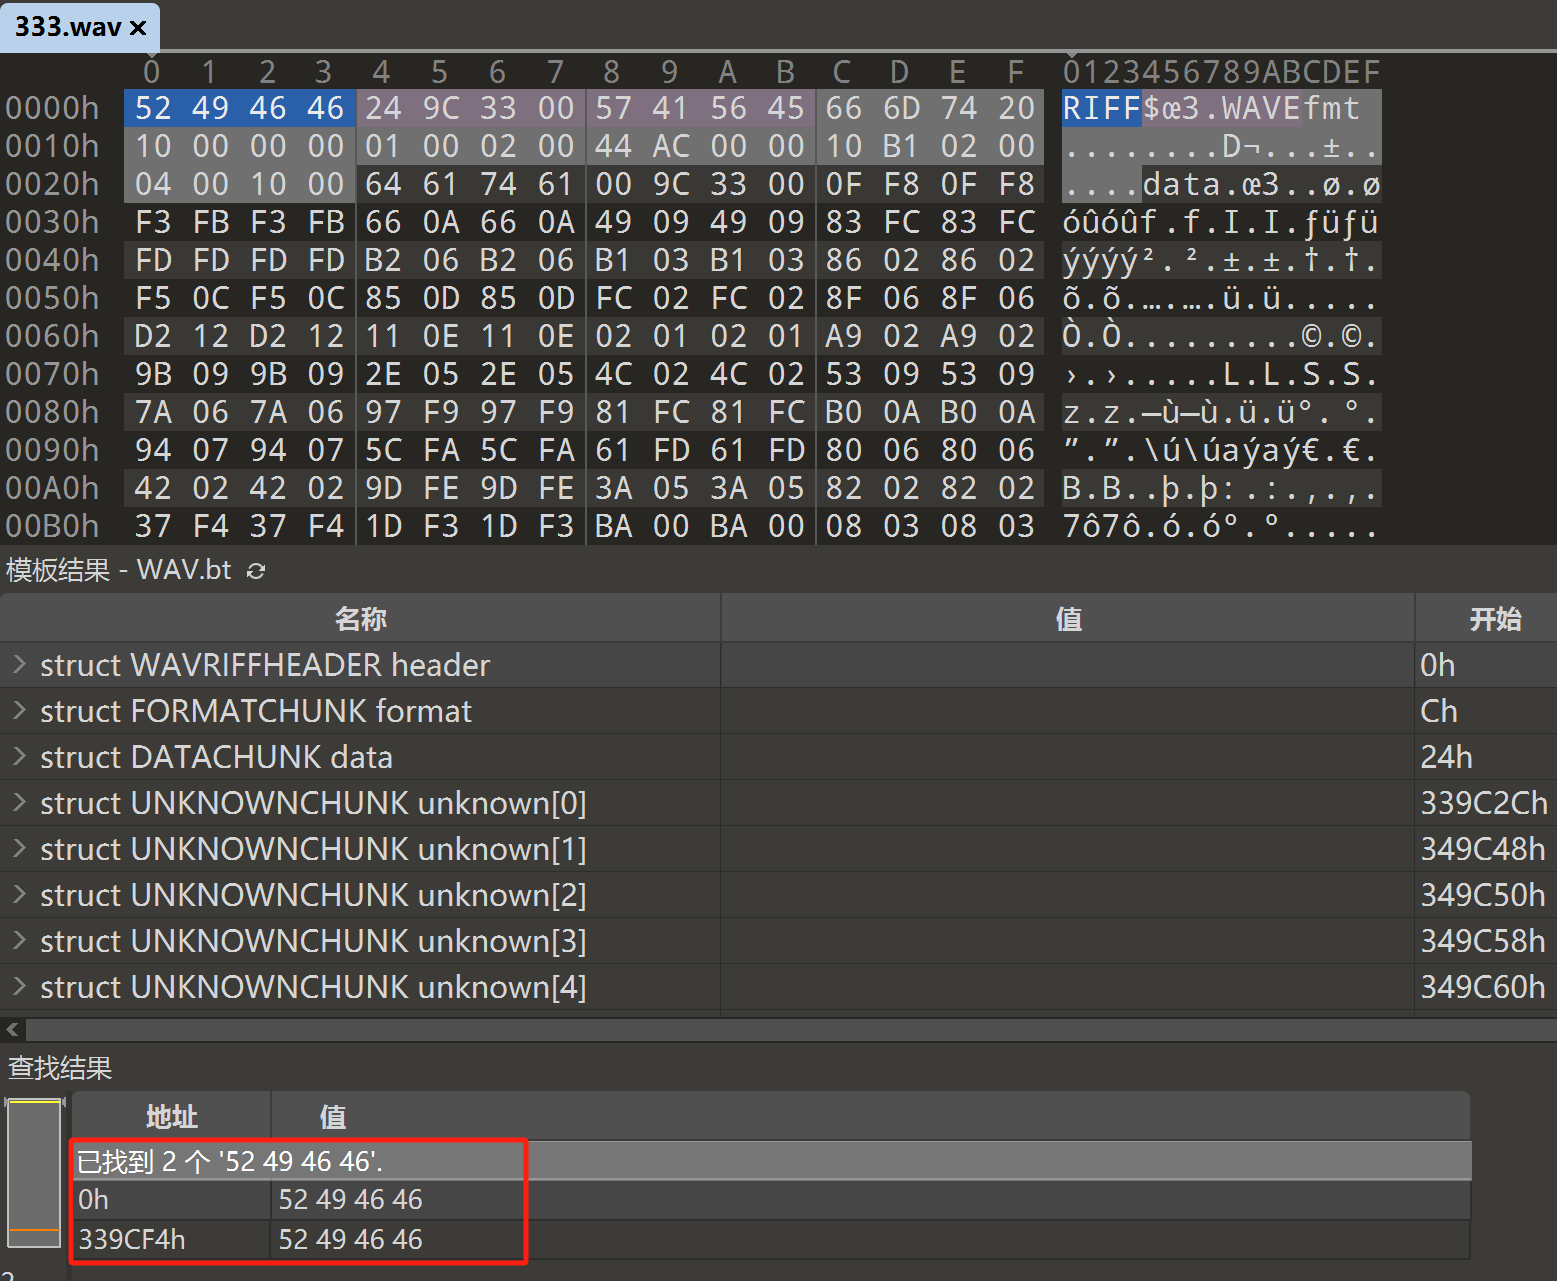Click the start offset Ch

(1439, 711)
